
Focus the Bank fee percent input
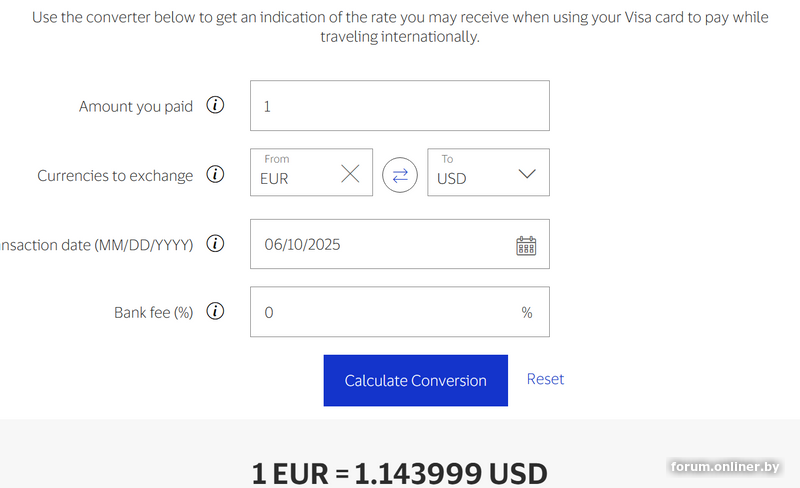click(x=399, y=311)
